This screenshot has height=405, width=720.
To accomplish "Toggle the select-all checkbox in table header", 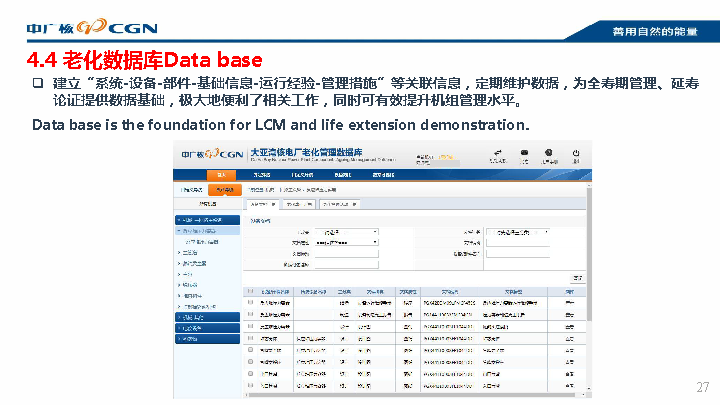I will pos(251,291).
